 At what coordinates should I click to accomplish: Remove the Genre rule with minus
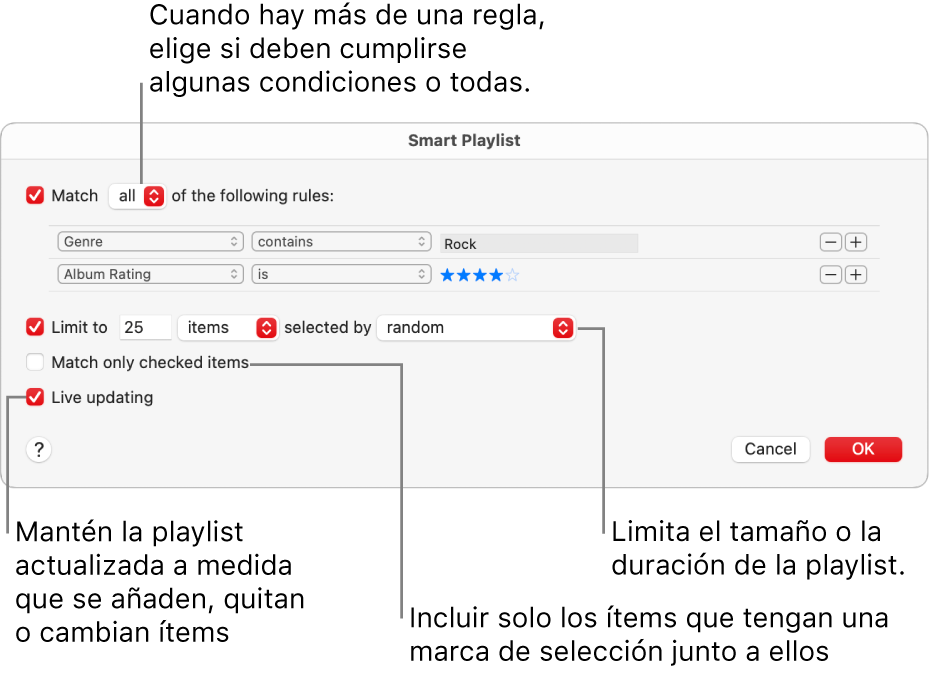tap(831, 242)
